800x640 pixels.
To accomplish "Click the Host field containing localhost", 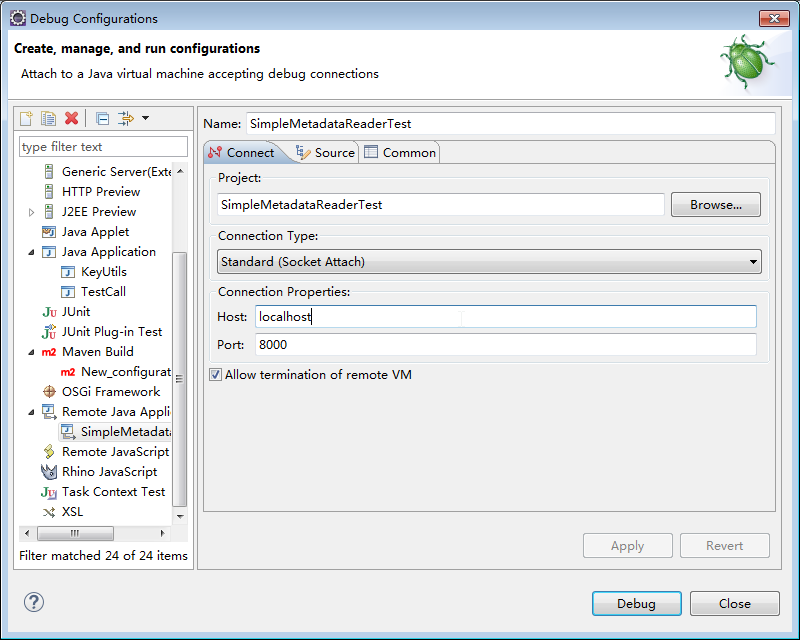I will [506, 316].
